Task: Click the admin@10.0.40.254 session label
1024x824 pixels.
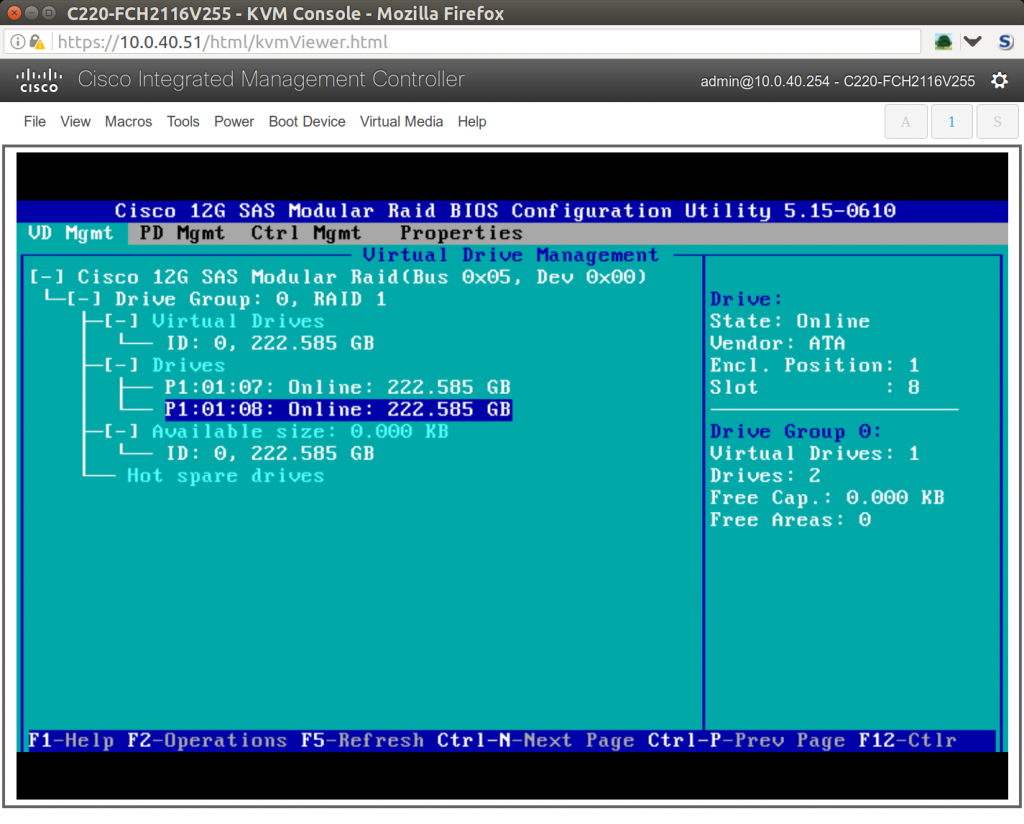Action: (837, 81)
